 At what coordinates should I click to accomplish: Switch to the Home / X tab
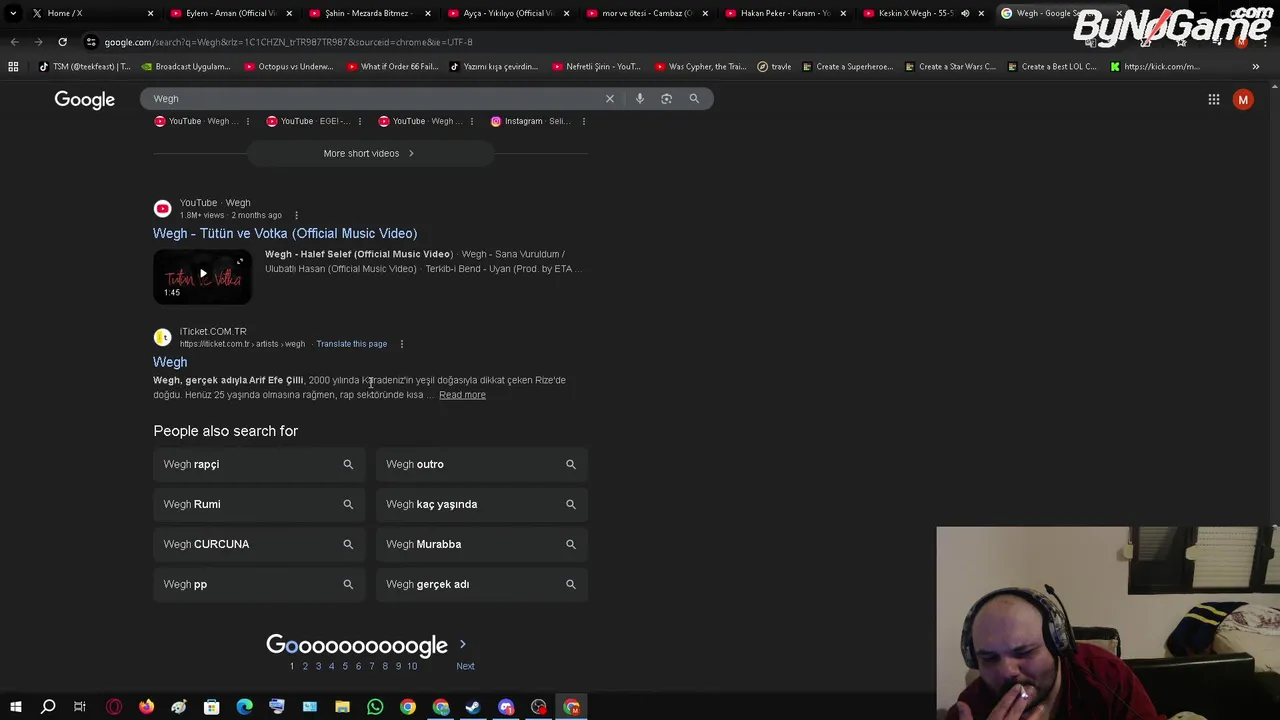click(93, 13)
